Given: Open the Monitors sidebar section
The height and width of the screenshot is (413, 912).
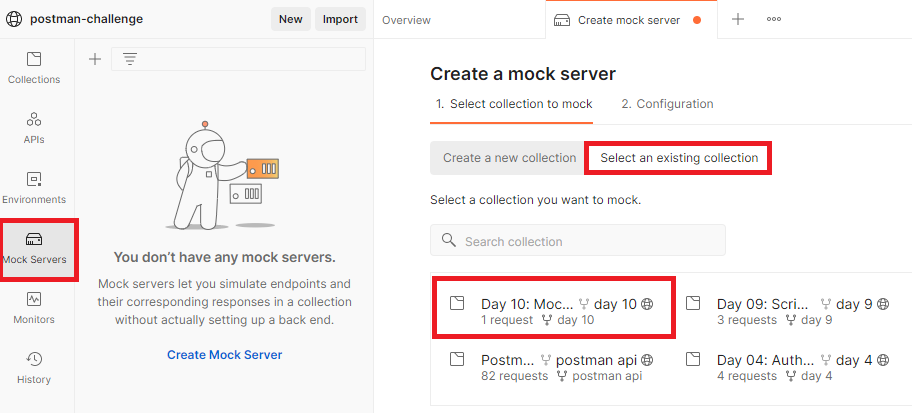Looking at the screenshot, I should tap(34, 308).
